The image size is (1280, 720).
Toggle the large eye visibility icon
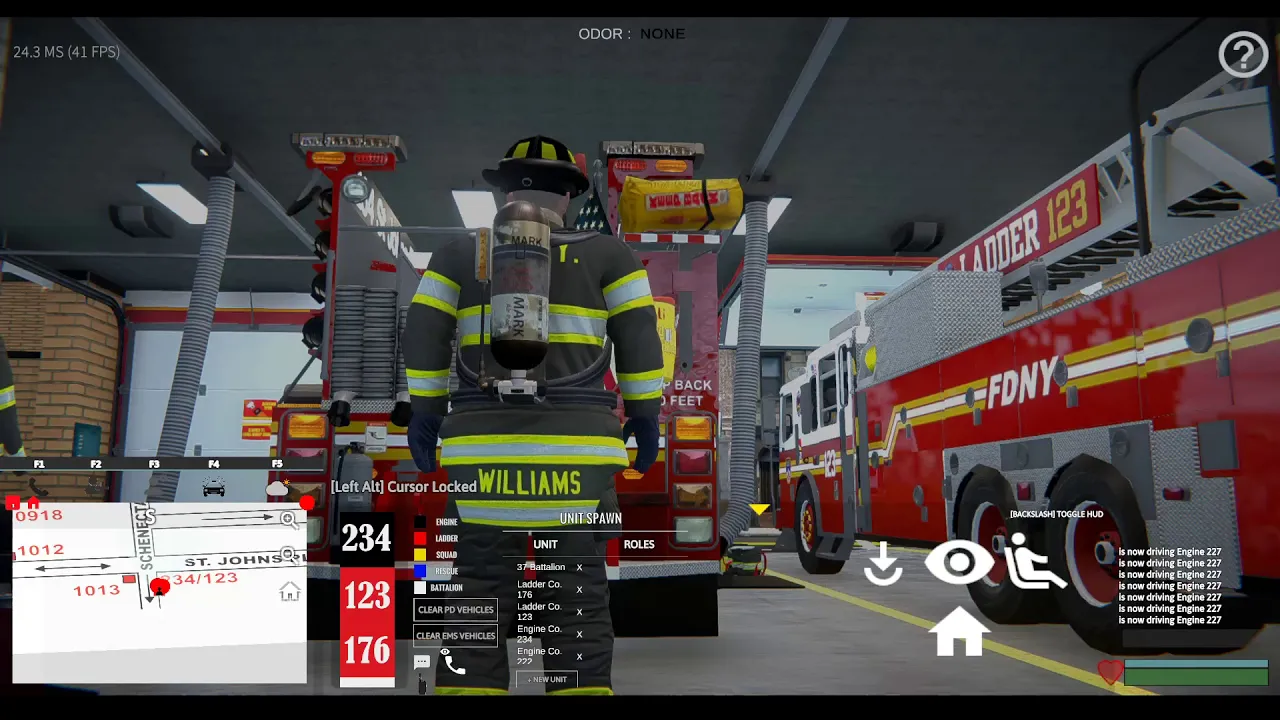pyautogui.click(x=959, y=562)
